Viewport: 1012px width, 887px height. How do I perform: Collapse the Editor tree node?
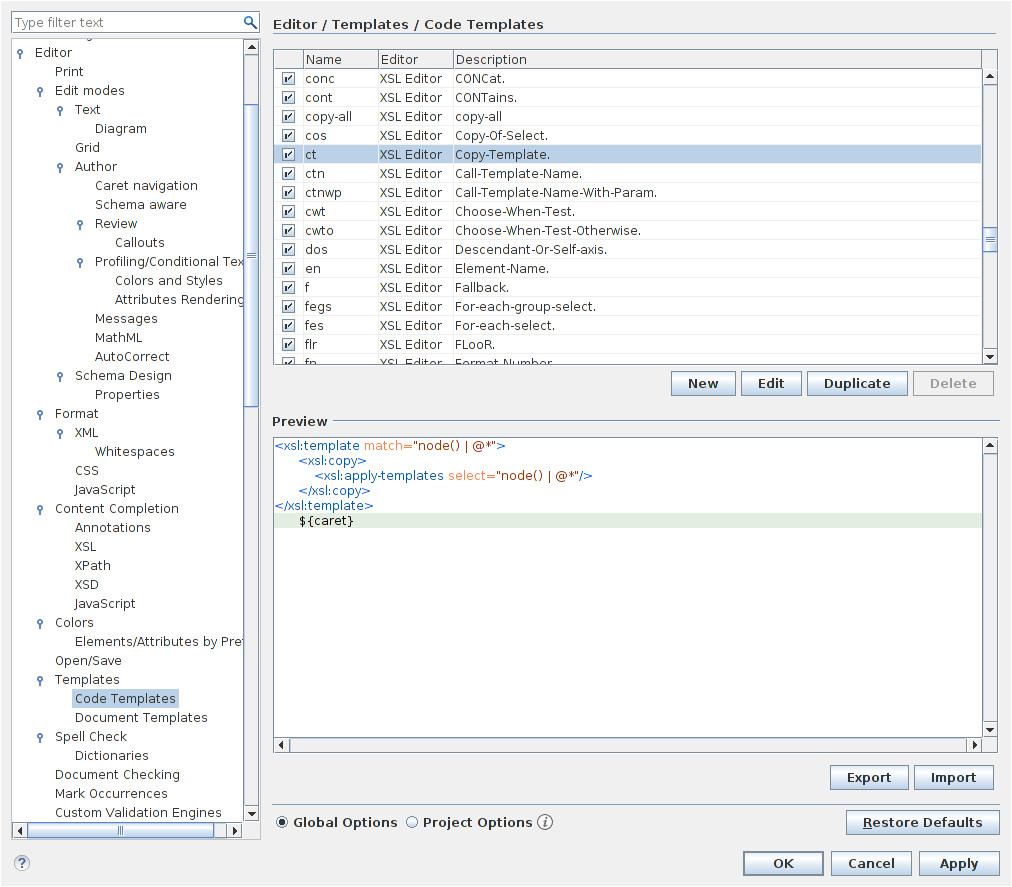[x=21, y=54]
